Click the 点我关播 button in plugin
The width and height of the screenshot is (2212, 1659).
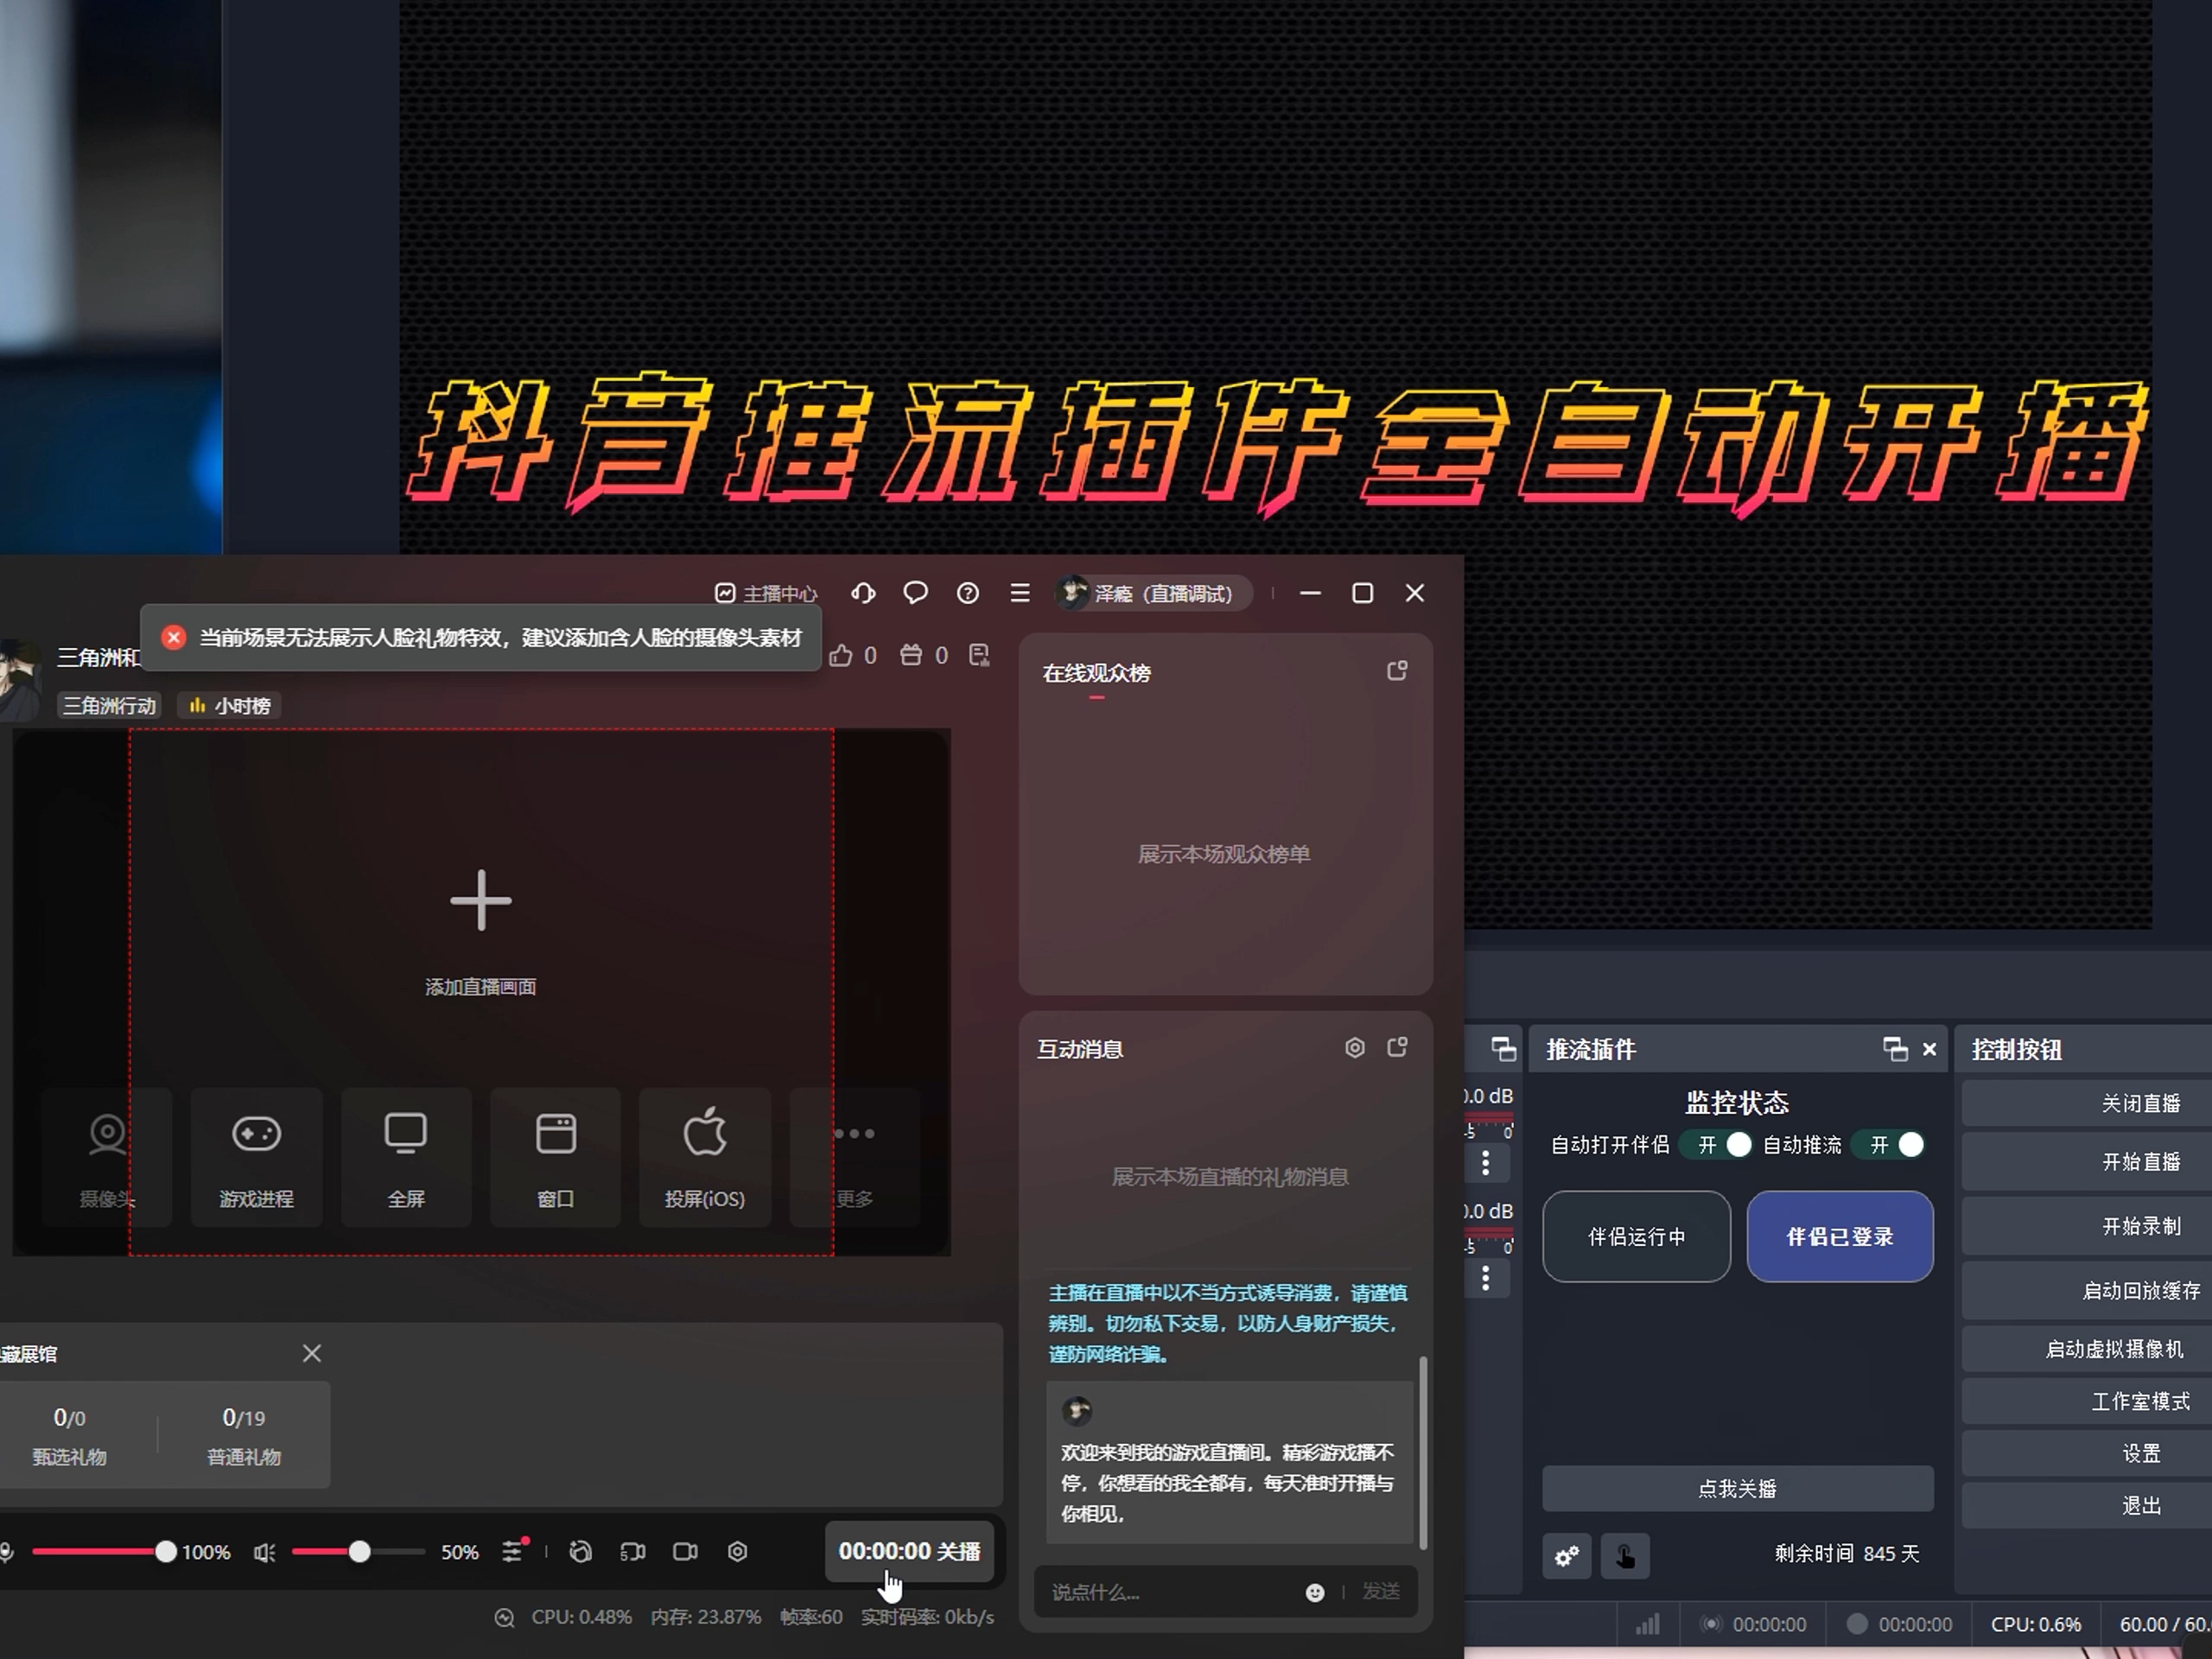tap(1738, 1489)
